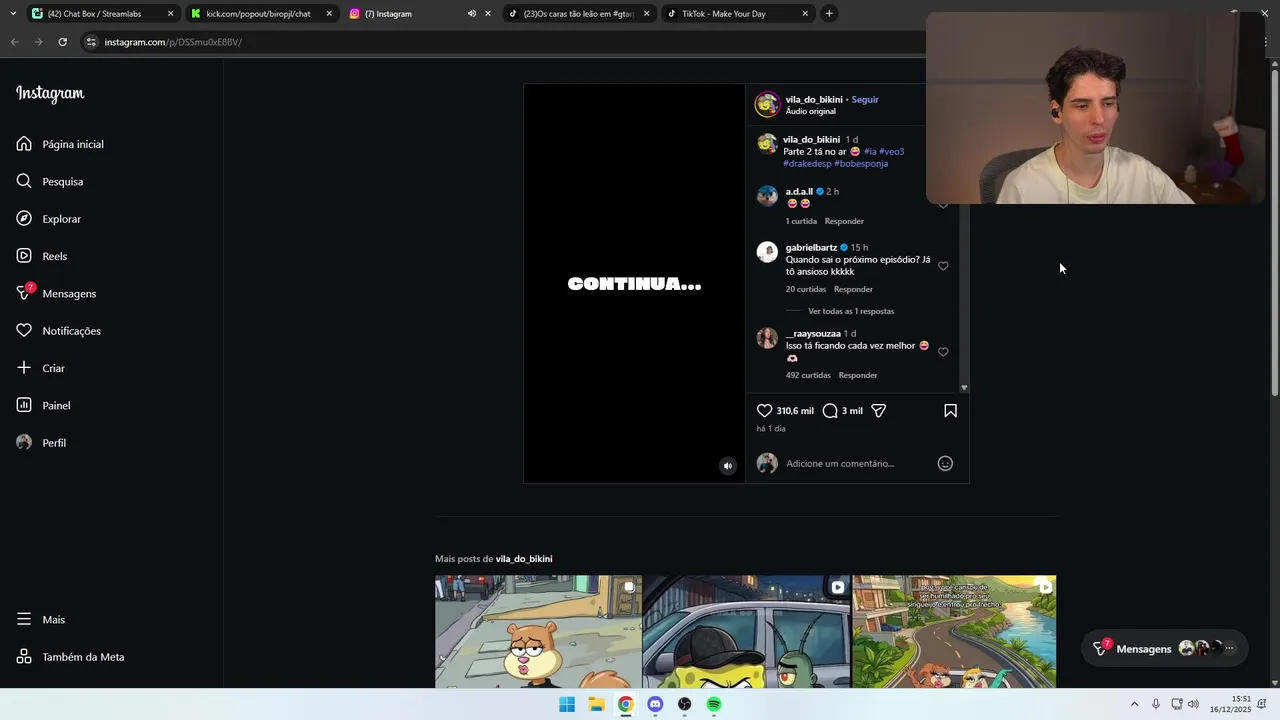Open __raaysouzaa profile avatar

point(767,338)
